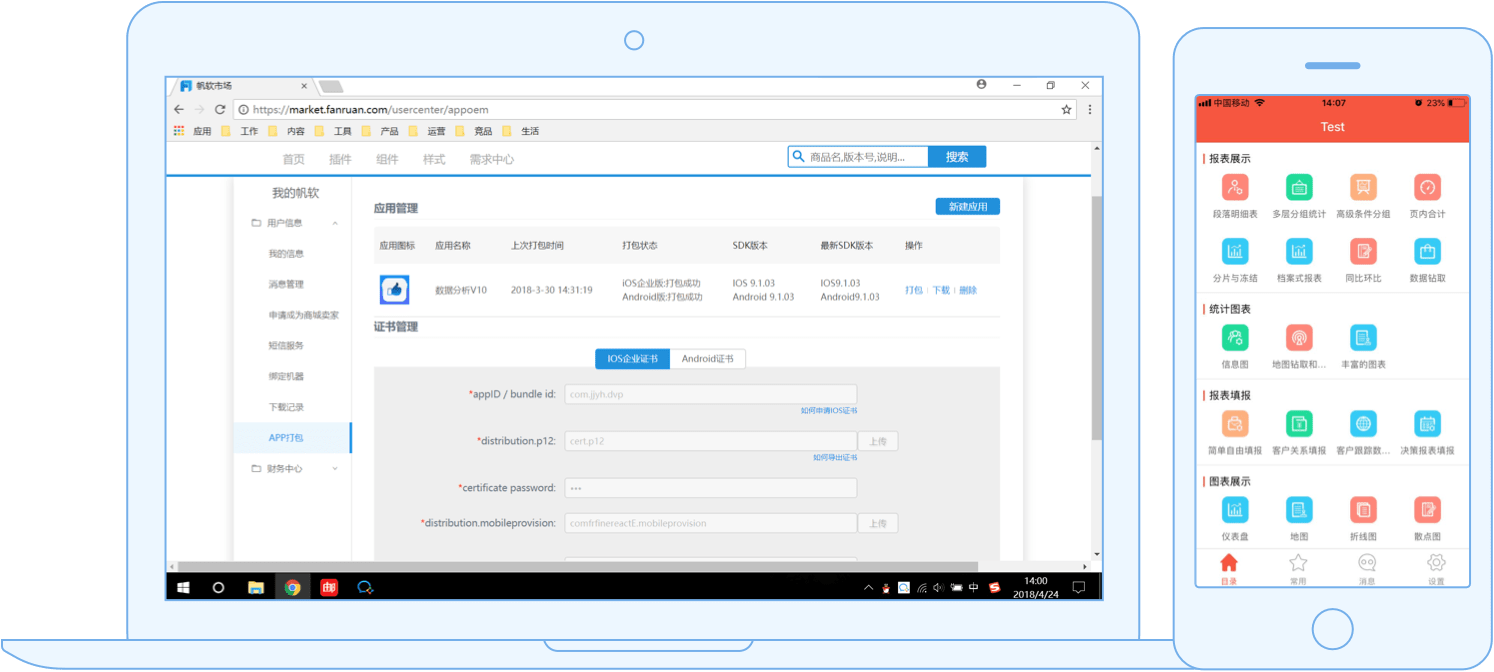Open 设置 gear in phone bottom bar
Viewport: 1494px width, 672px height.
(1436, 563)
